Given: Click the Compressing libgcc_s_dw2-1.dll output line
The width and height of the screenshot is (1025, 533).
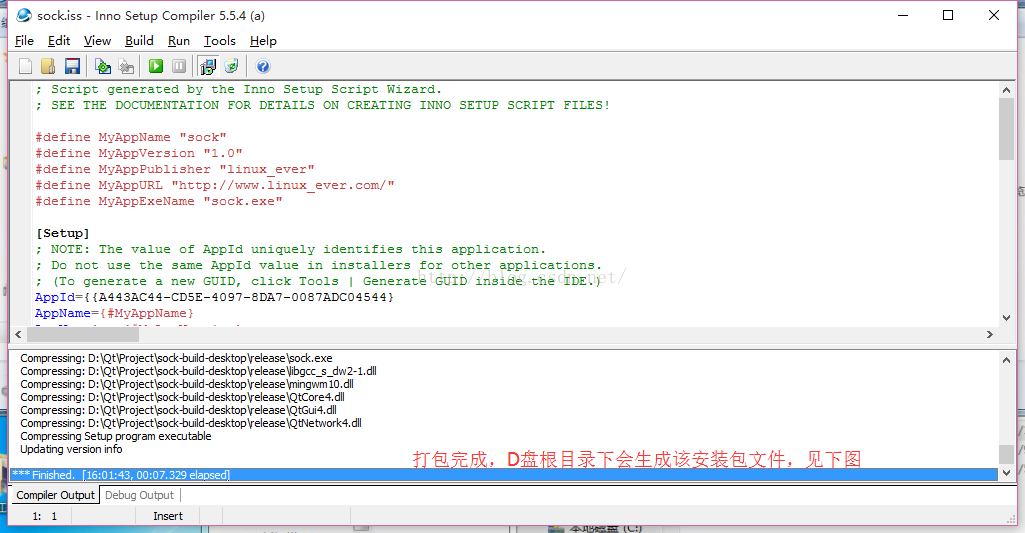Looking at the screenshot, I should 198,371.
